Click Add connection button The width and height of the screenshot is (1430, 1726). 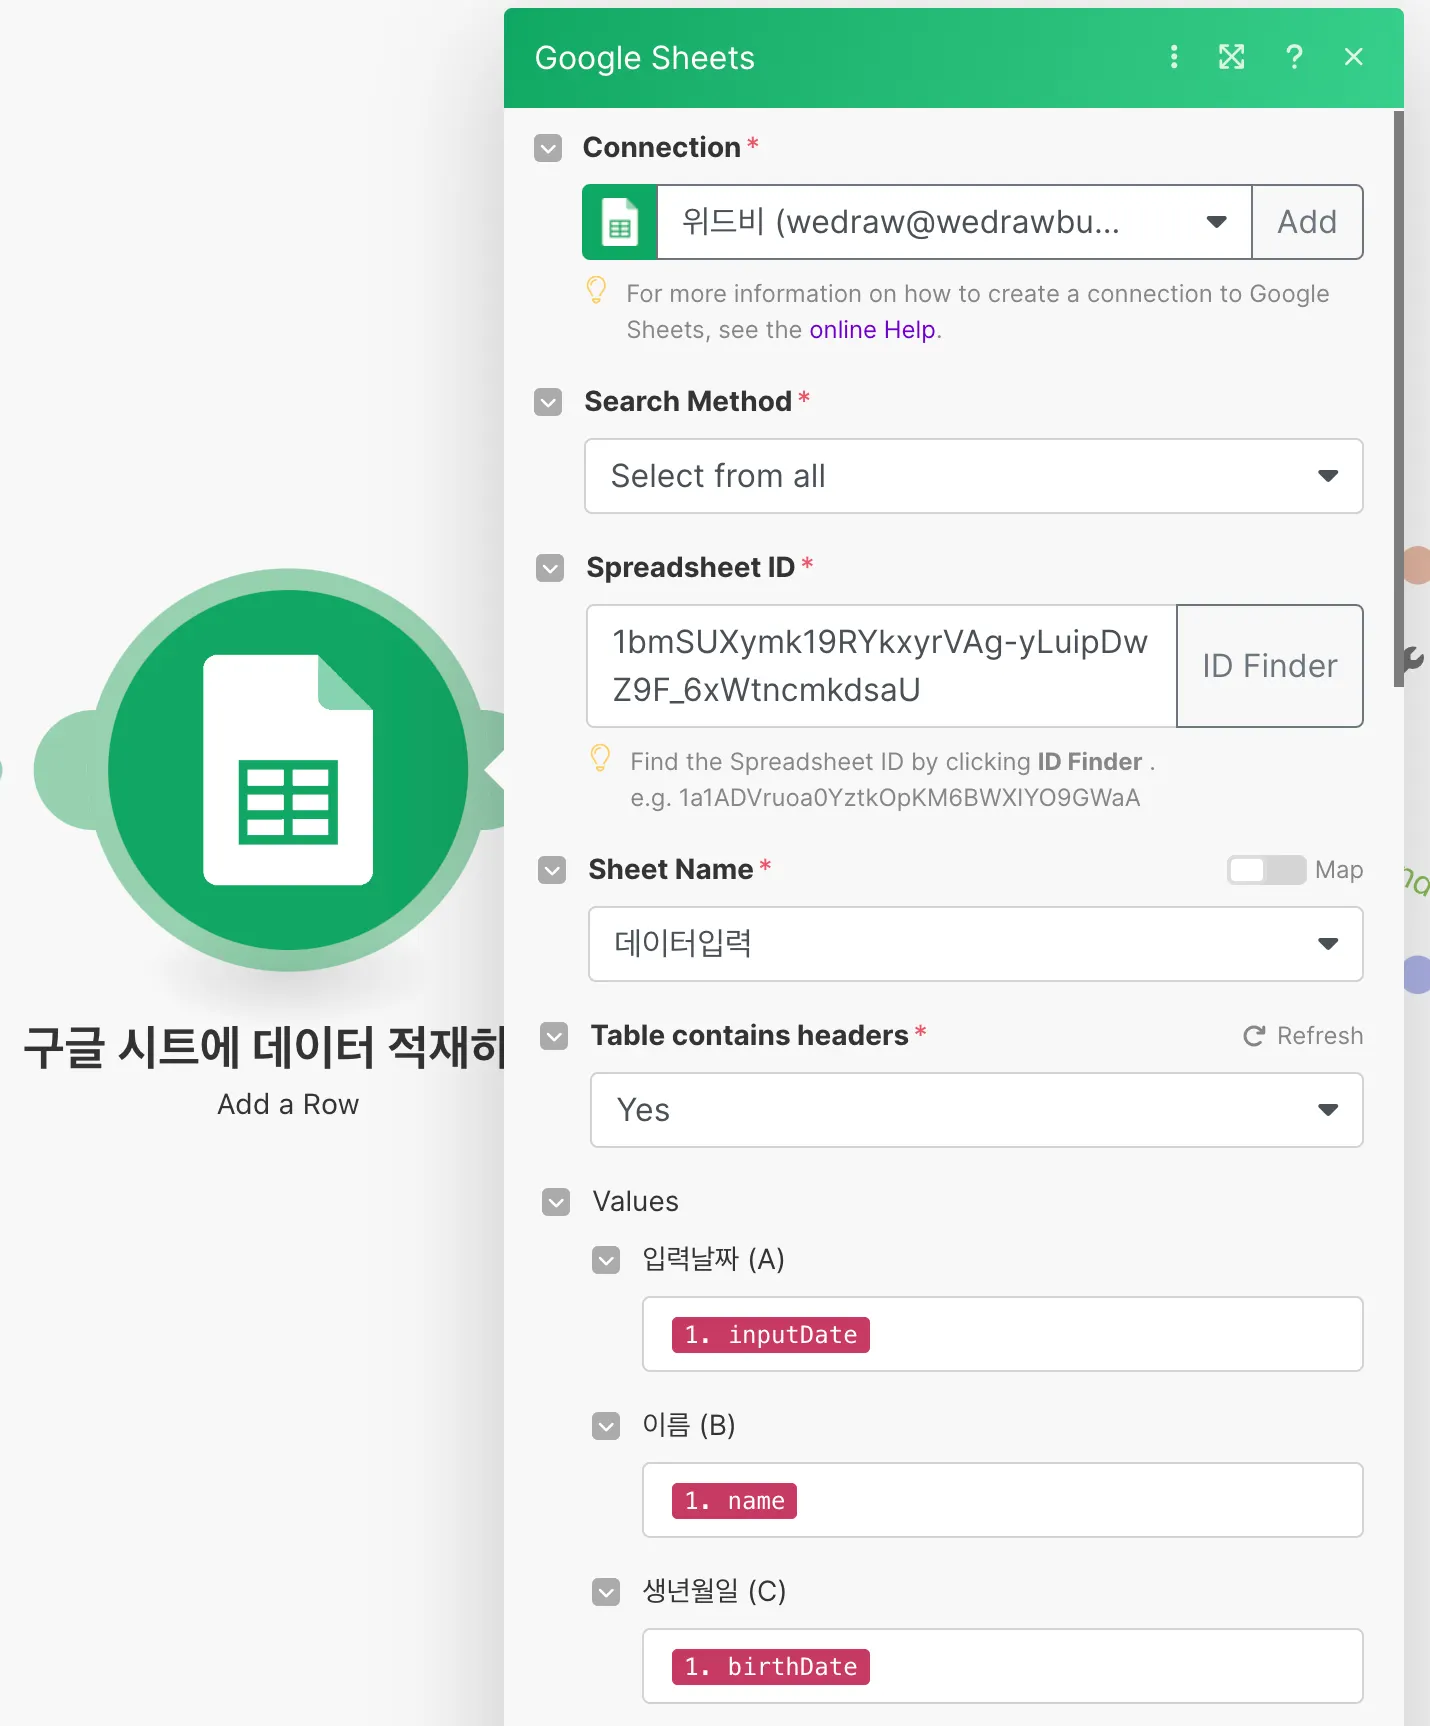pyautogui.click(x=1307, y=222)
